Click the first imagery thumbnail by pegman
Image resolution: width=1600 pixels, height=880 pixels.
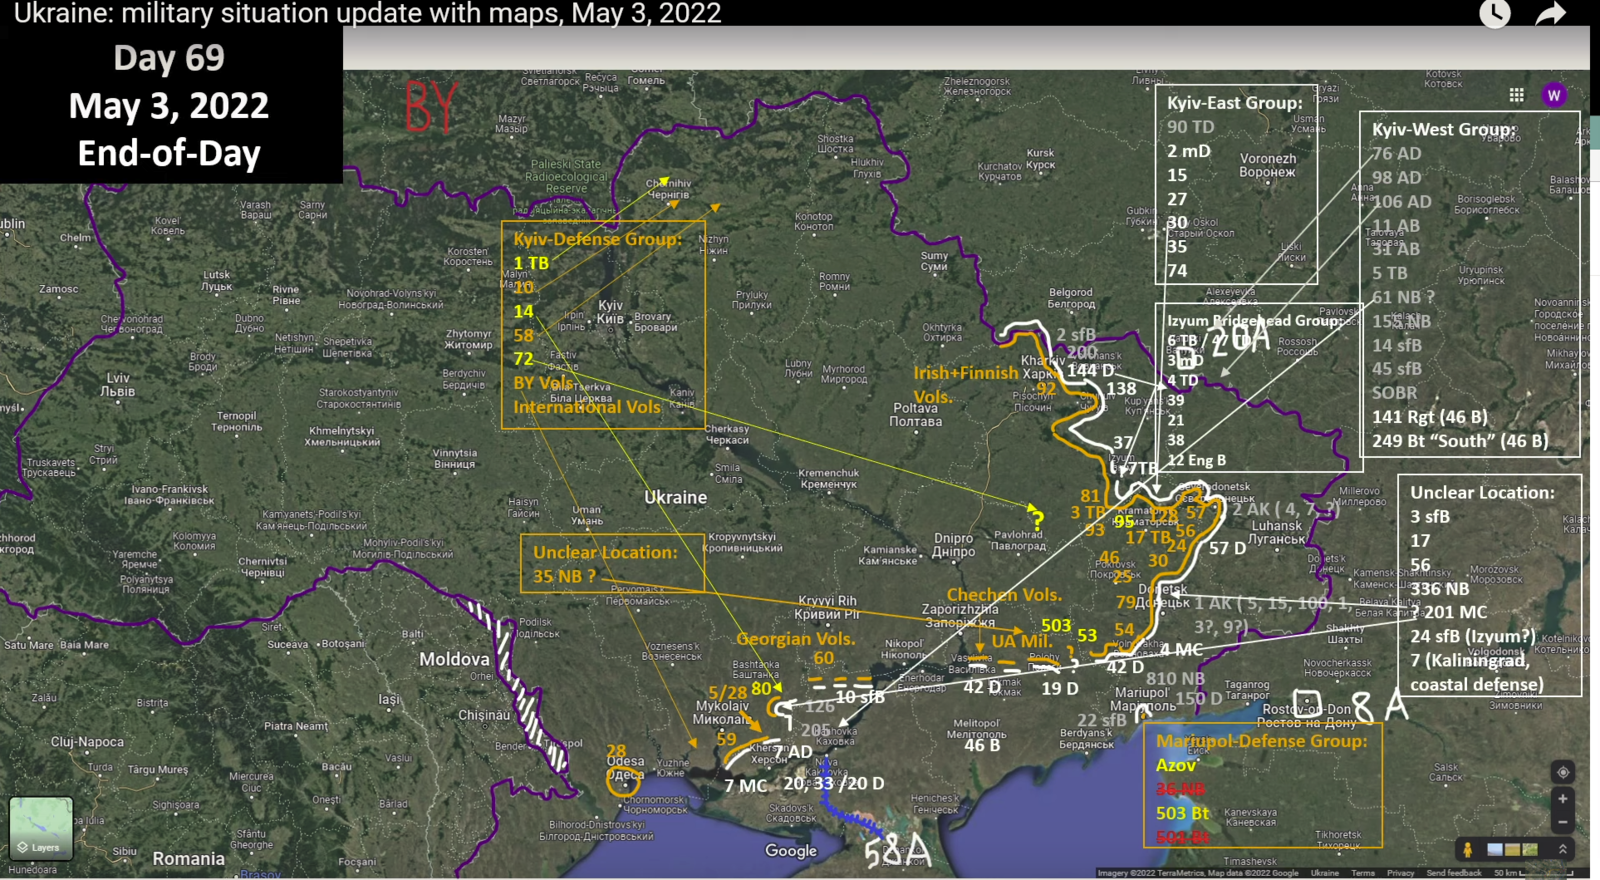[1495, 849]
